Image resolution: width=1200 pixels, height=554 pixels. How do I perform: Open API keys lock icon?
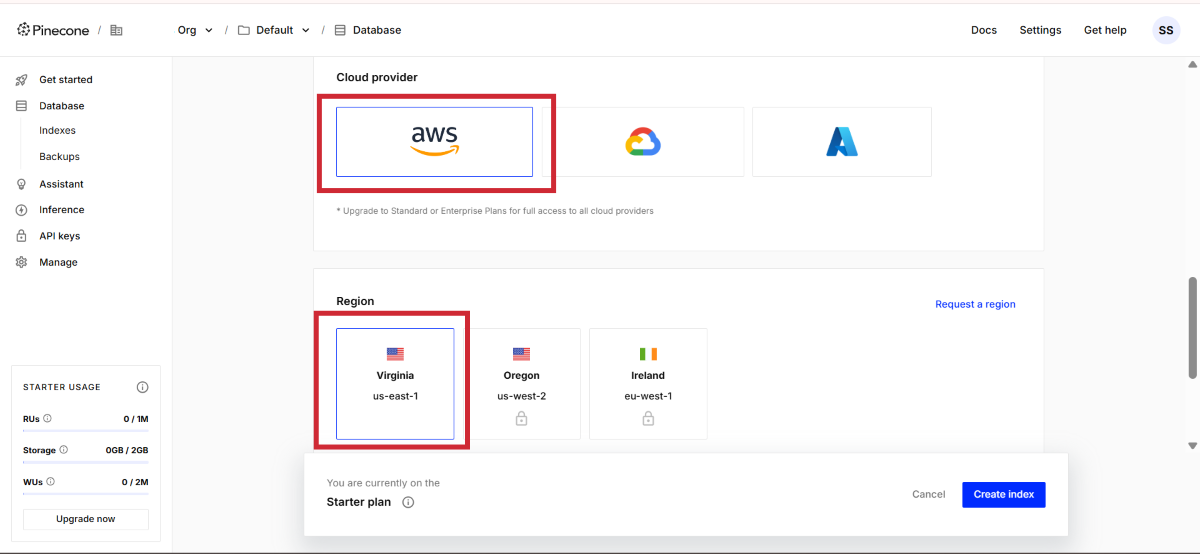point(21,236)
